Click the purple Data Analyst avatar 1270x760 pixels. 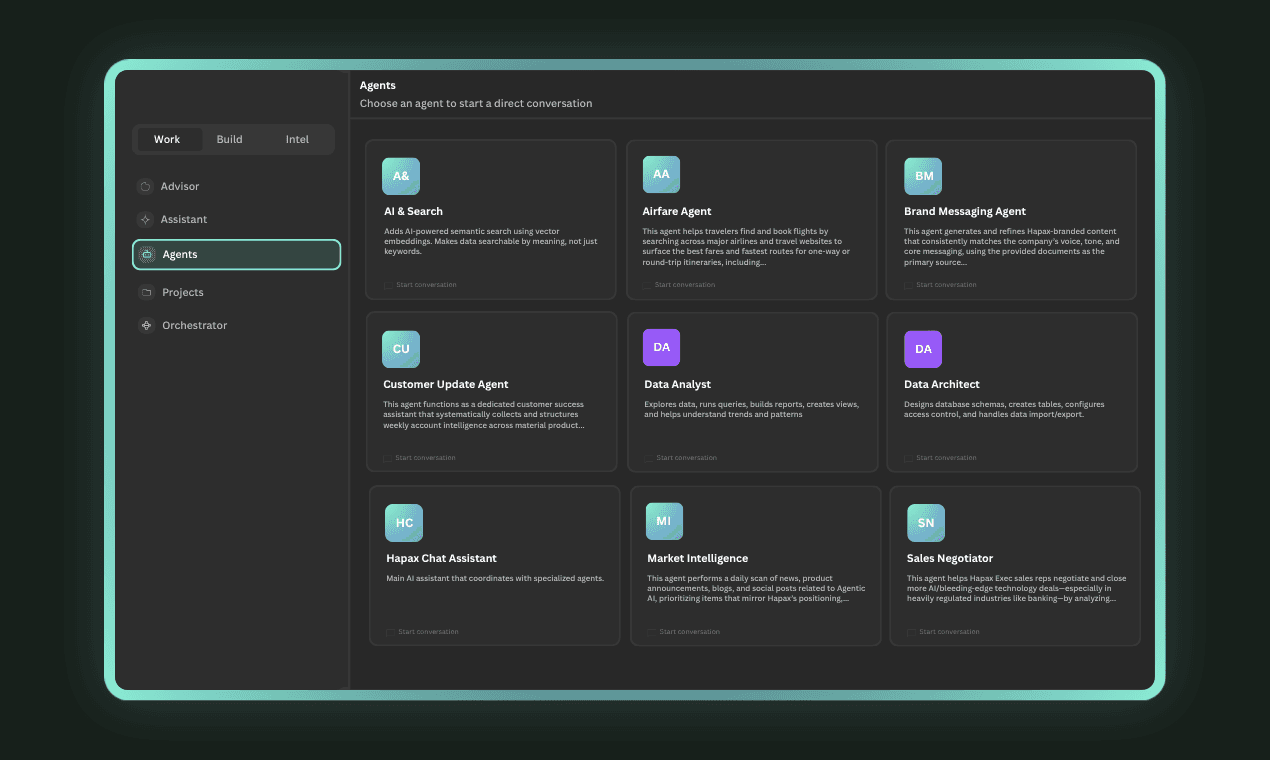tap(661, 347)
